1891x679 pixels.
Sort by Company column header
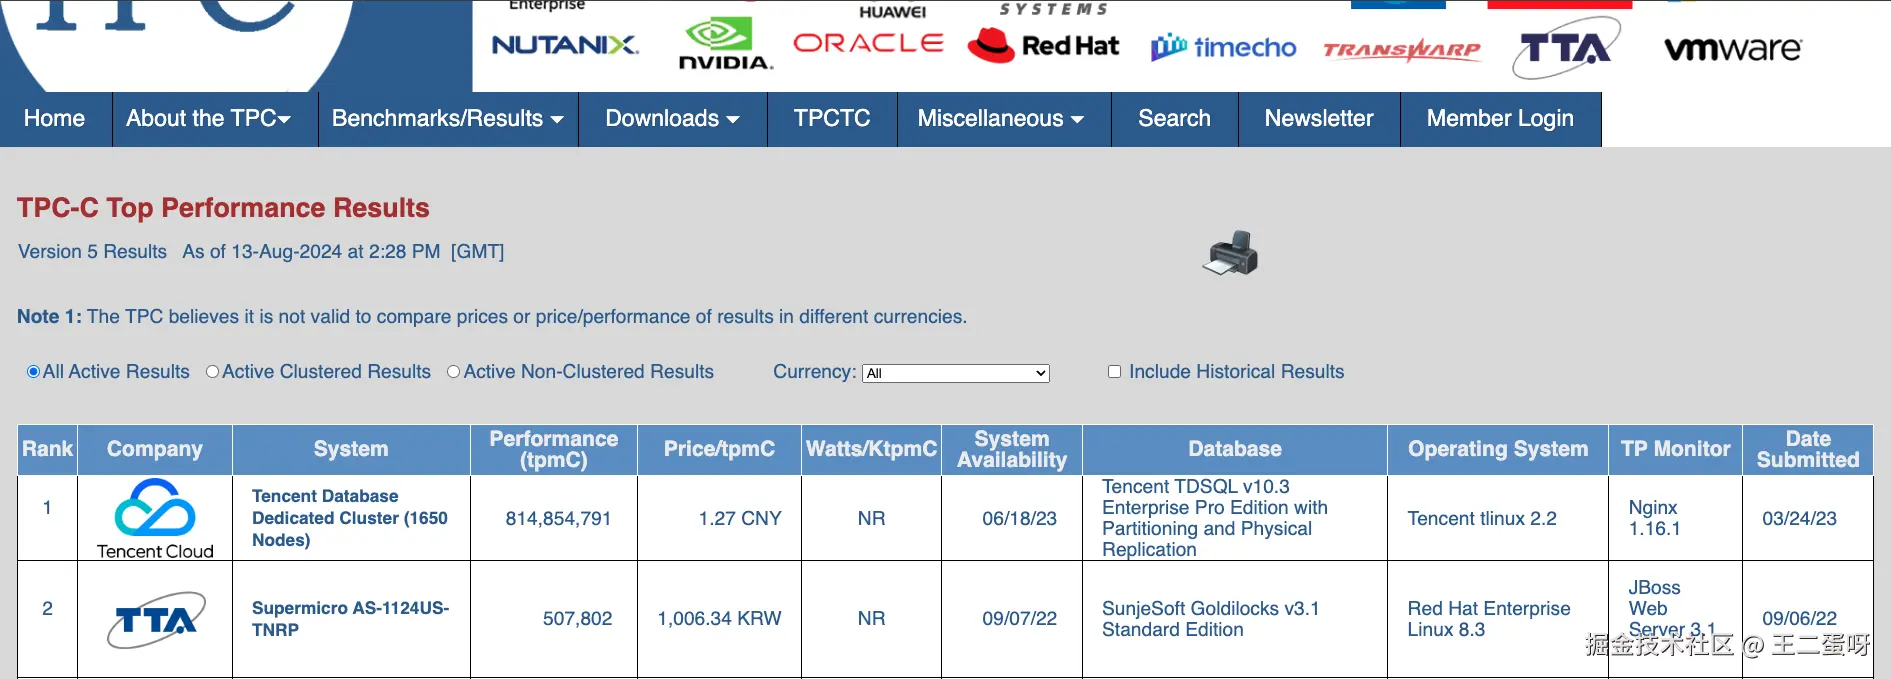point(155,450)
